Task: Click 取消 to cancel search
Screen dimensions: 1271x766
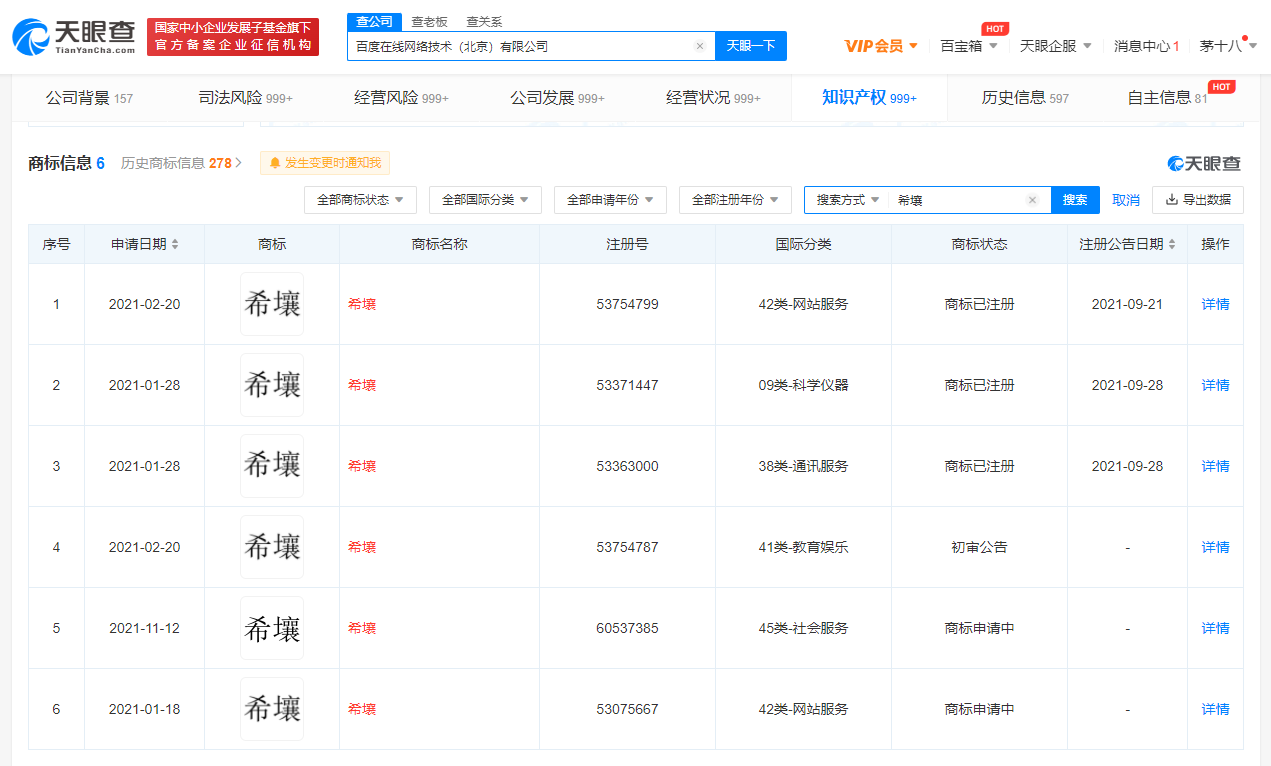Action: click(1126, 200)
